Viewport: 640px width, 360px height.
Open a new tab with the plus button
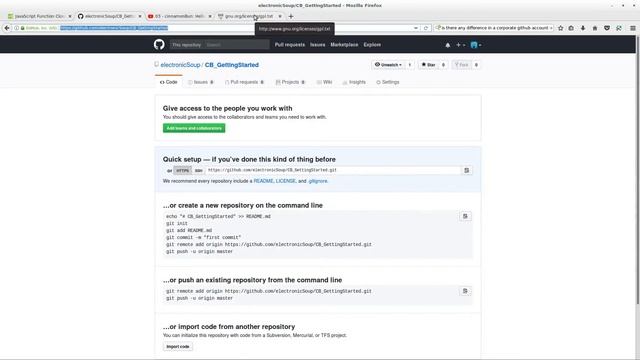tap(291, 16)
